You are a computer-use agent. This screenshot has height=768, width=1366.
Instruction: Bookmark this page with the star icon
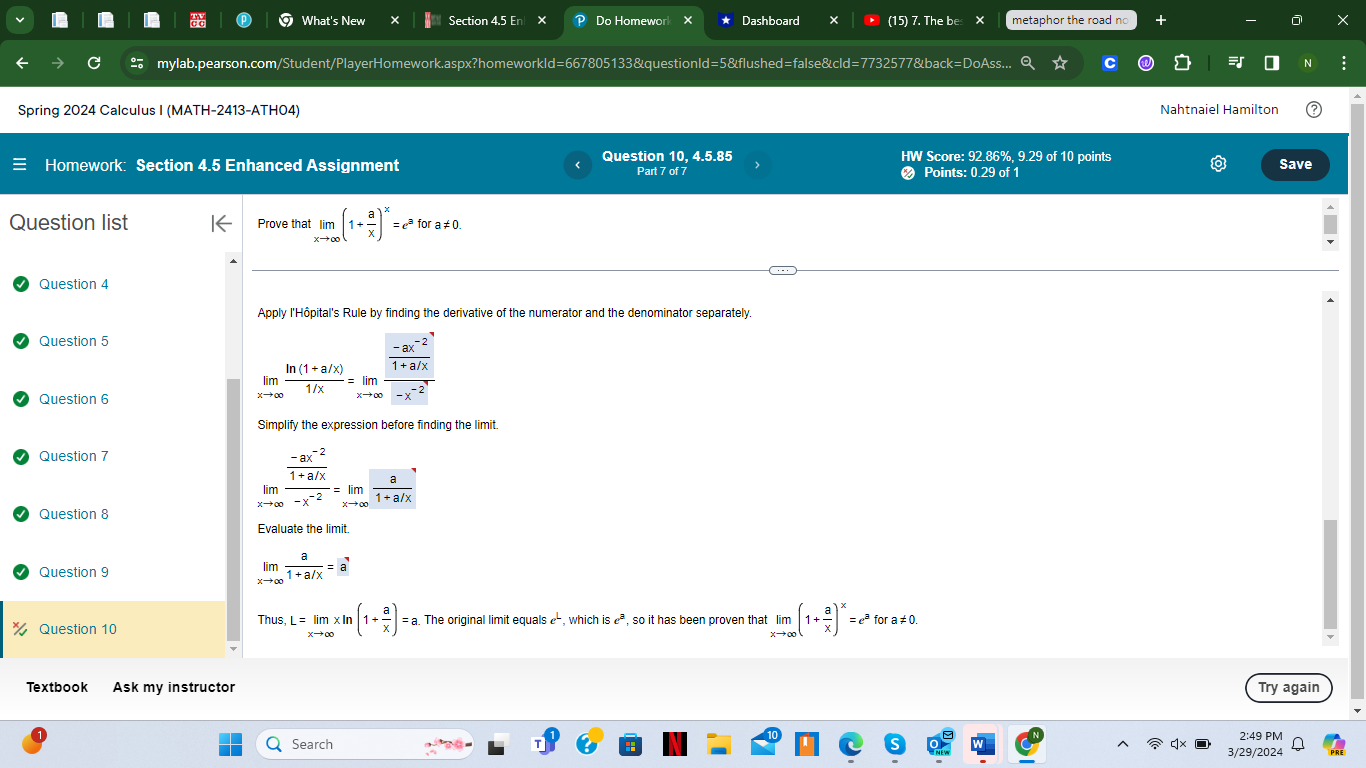[x=1059, y=62]
